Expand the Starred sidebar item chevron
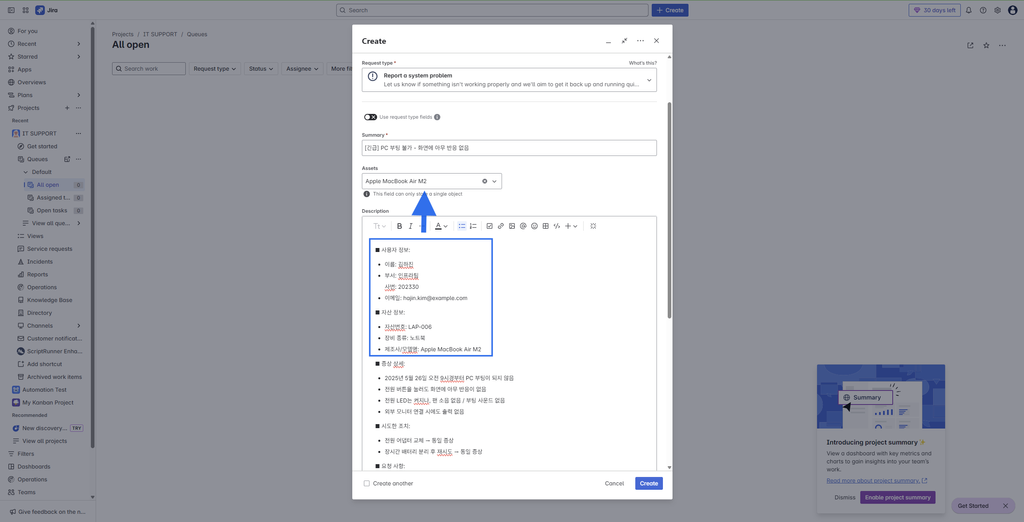This screenshot has width=1024, height=522. 78,57
